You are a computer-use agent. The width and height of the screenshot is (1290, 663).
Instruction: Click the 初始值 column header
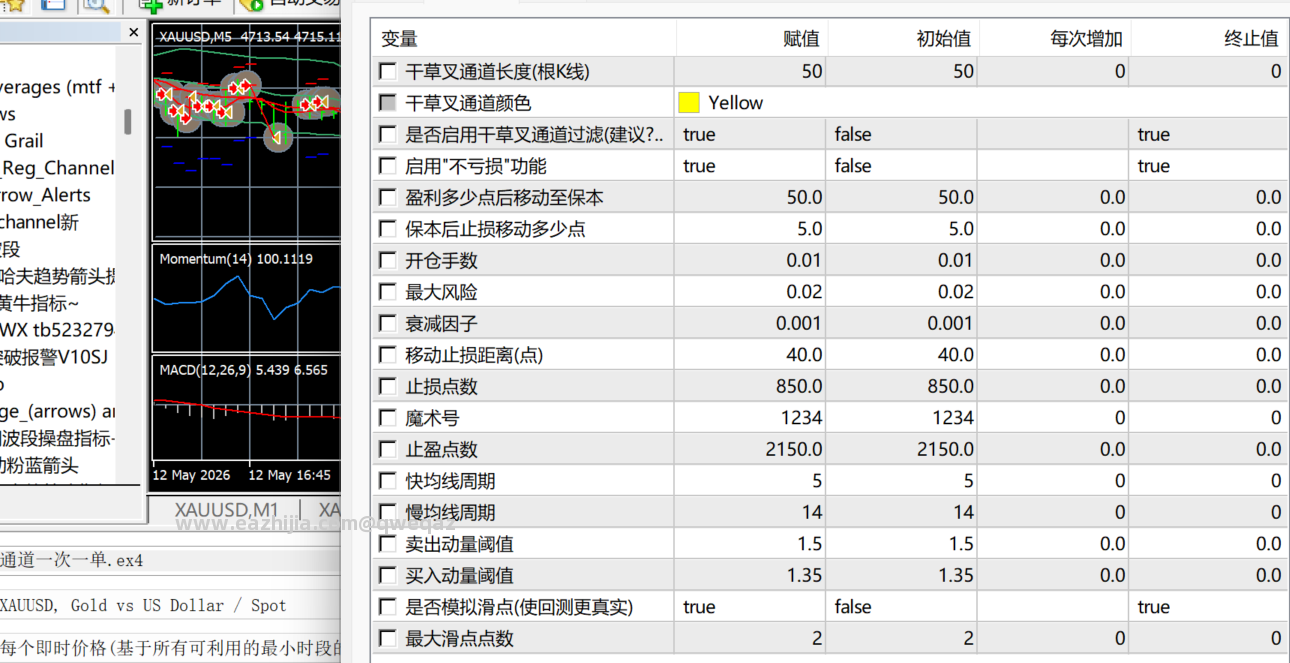(903, 39)
